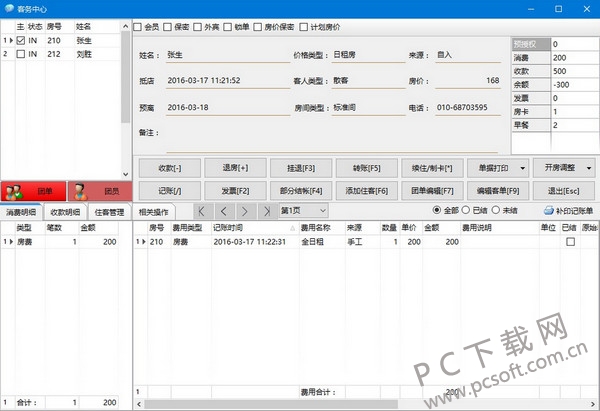Toggle the 外宾 checkbox
The height and width of the screenshot is (411, 600).
[197, 27]
